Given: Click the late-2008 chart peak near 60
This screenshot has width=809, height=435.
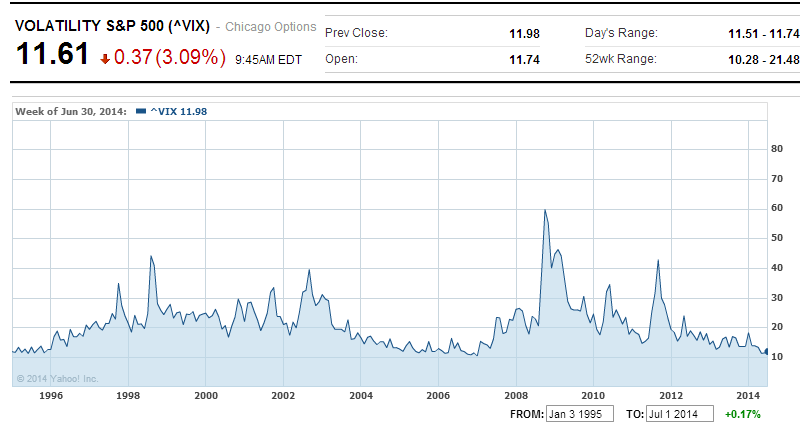Looking at the screenshot, I should point(545,211).
